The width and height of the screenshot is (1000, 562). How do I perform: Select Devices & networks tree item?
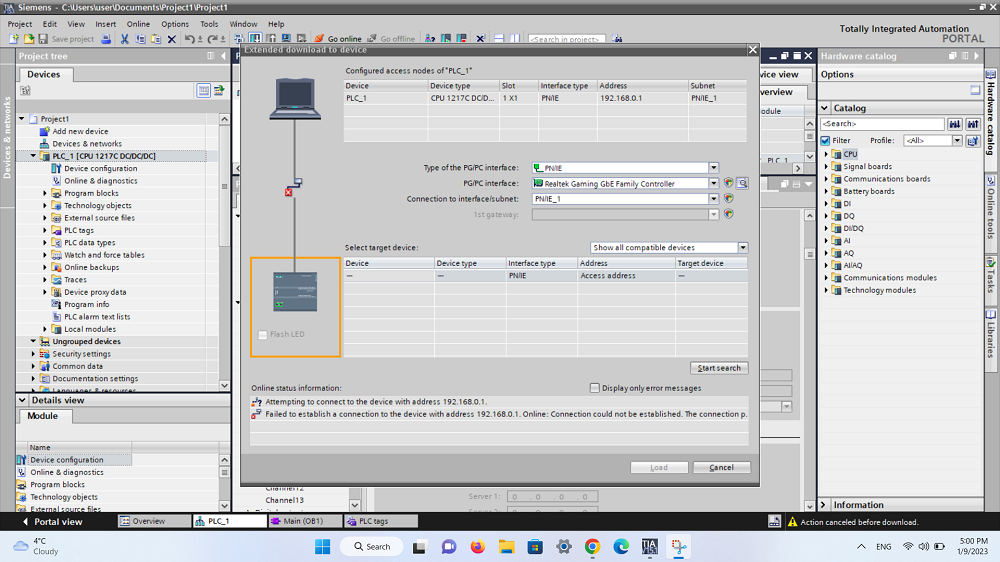coord(87,144)
